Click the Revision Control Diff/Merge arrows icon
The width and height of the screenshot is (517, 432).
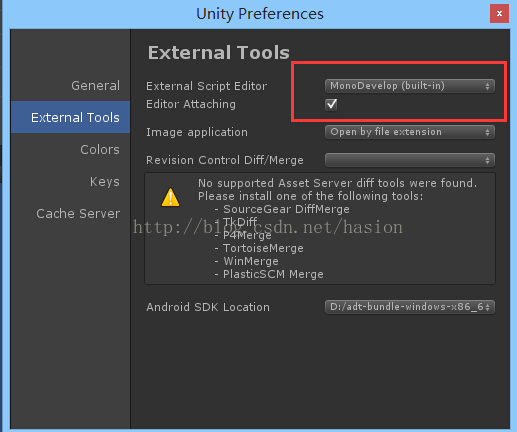coord(487,160)
